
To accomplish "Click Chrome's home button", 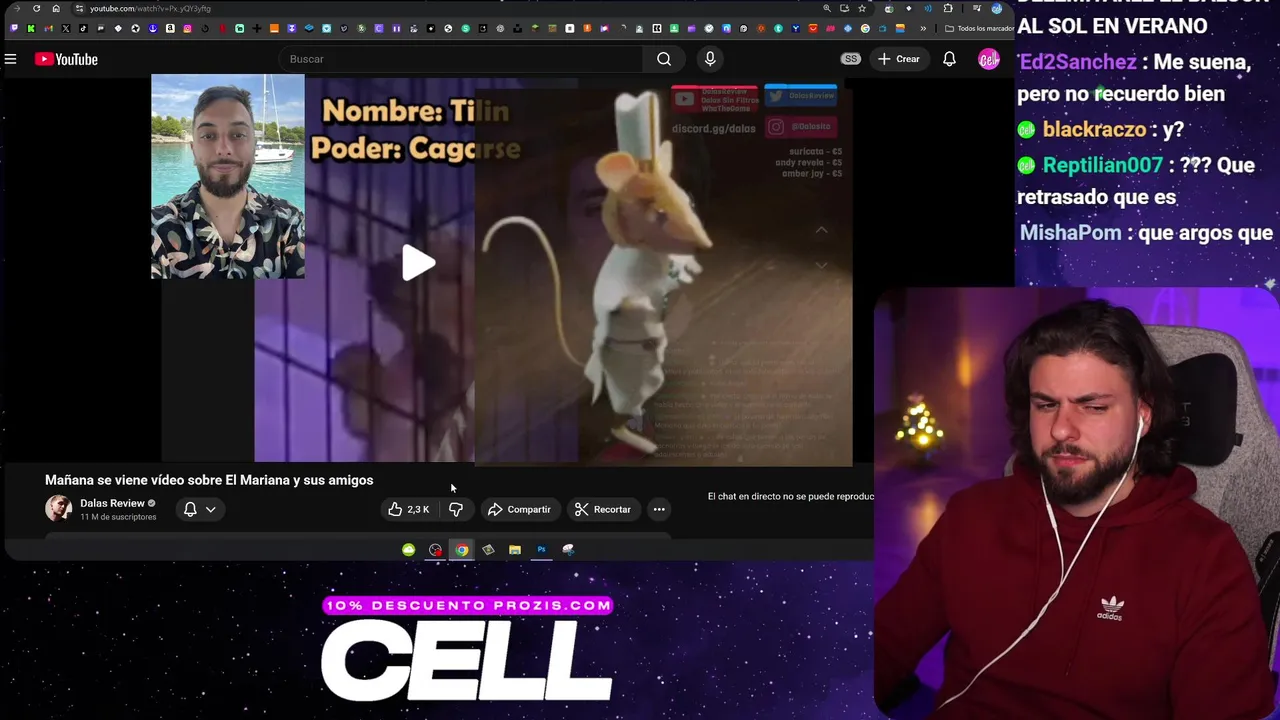I will [x=56, y=8].
